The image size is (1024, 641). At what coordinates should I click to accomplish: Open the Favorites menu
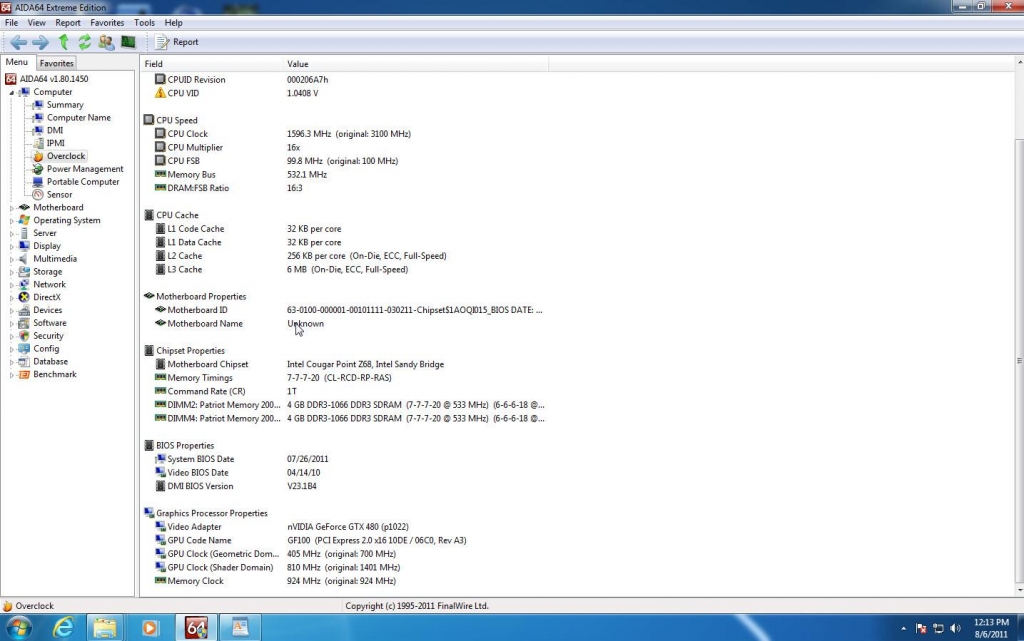click(x=107, y=22)
